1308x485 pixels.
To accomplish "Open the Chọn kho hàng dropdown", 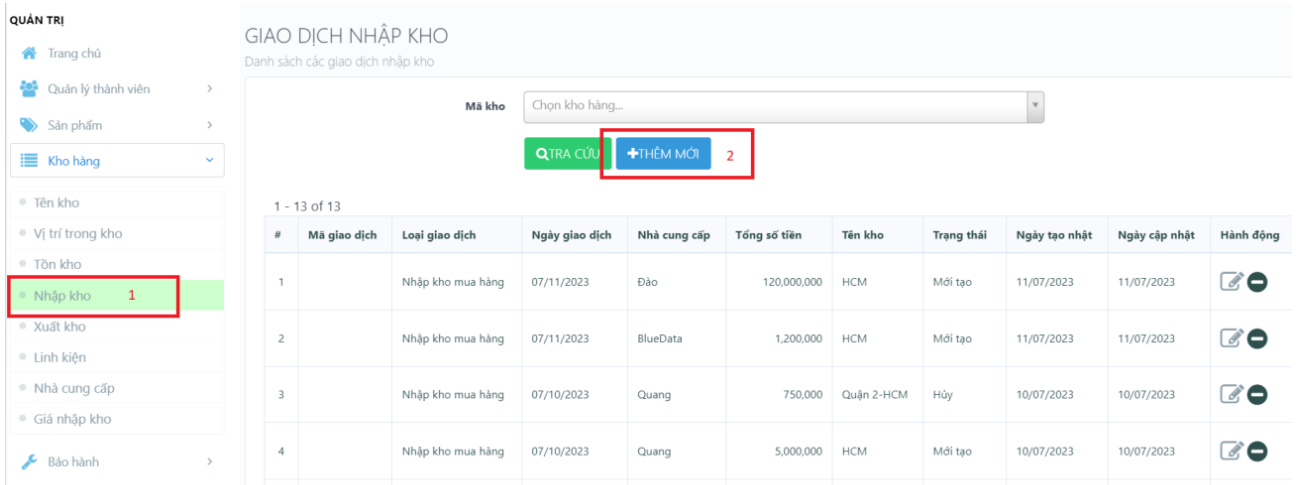I will point(783,106).
